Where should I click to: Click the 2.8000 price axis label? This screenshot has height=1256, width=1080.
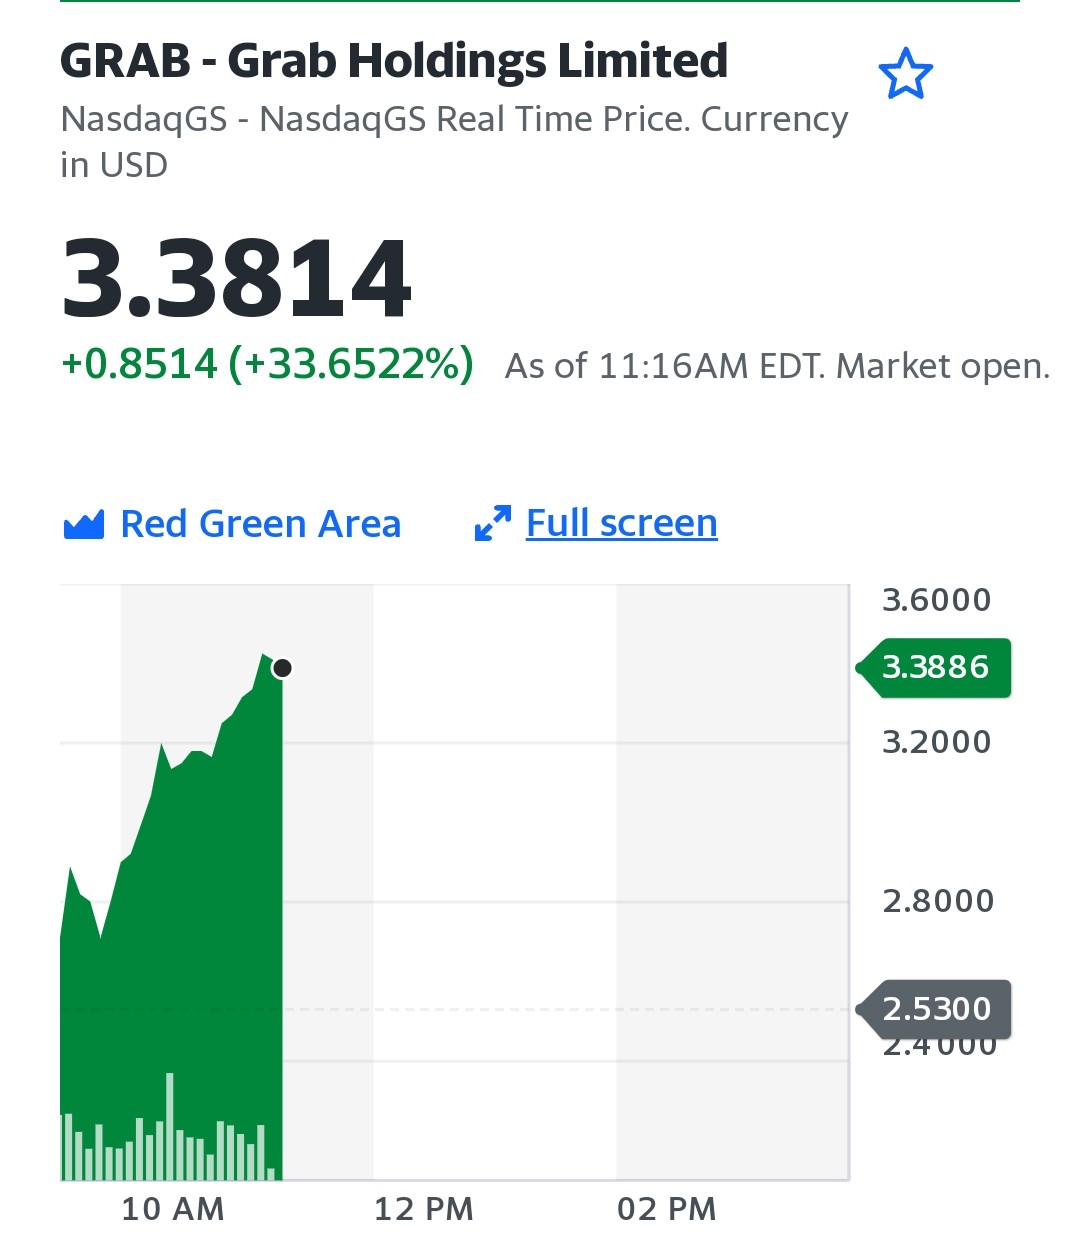938,901
